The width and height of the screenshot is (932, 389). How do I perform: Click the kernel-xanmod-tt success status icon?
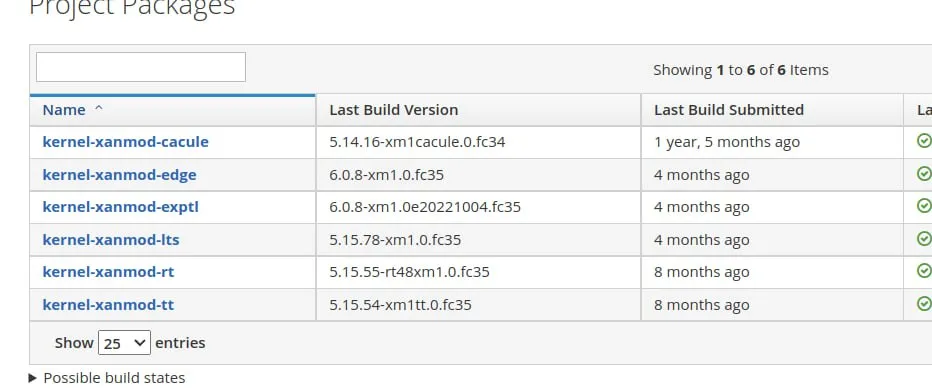click(924, 303)
